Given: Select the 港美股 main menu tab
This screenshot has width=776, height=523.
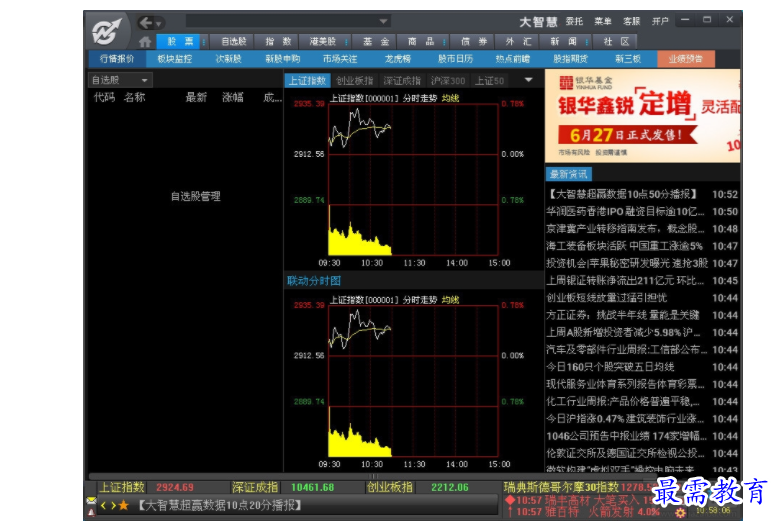Looking at the screenshot, I should pyautogui.click(x=322, y=42).
